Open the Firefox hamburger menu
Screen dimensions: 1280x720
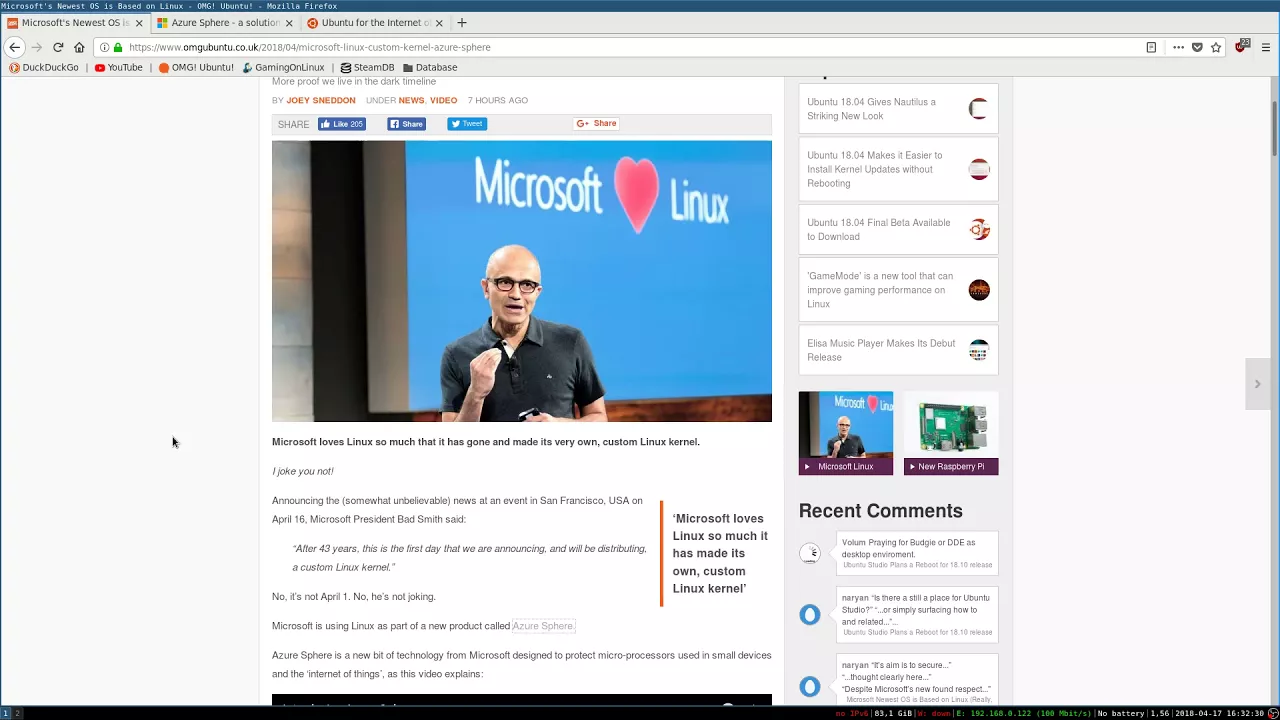(x=1266, y=47)
